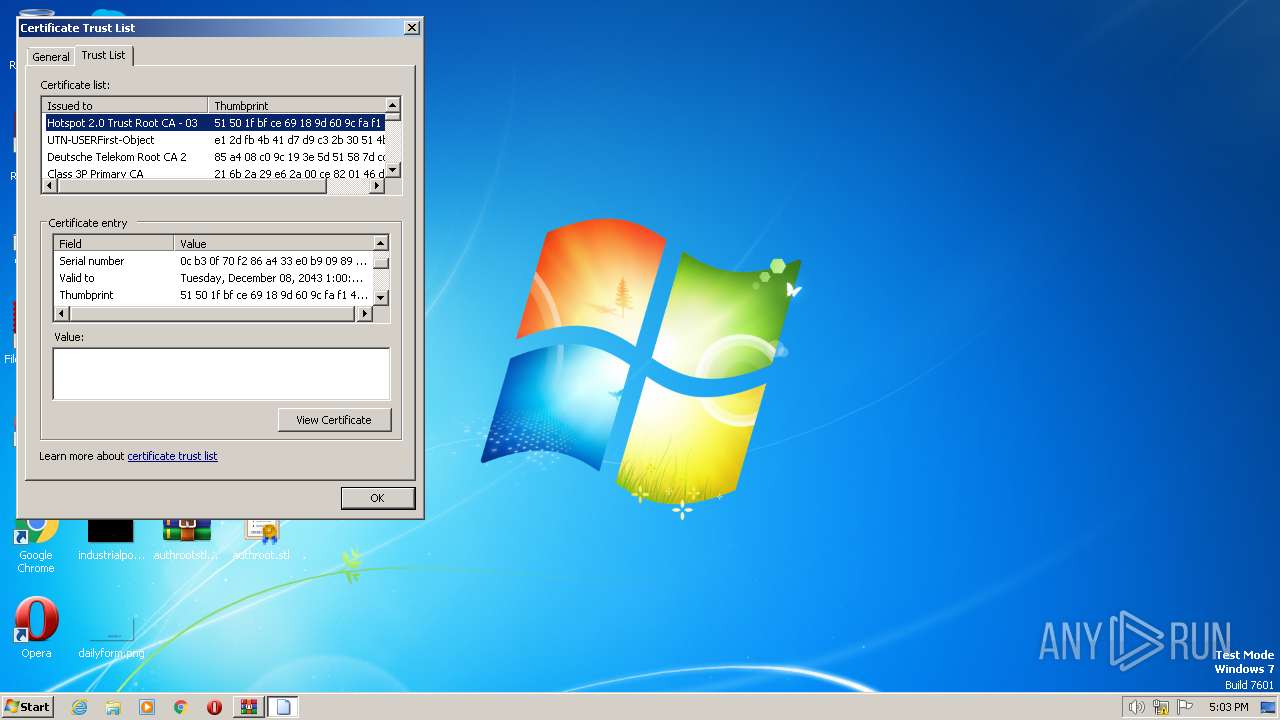The image size is (1280, 720).
Task: Open the Opera desktop shortcut
Action: coord(36,627)
